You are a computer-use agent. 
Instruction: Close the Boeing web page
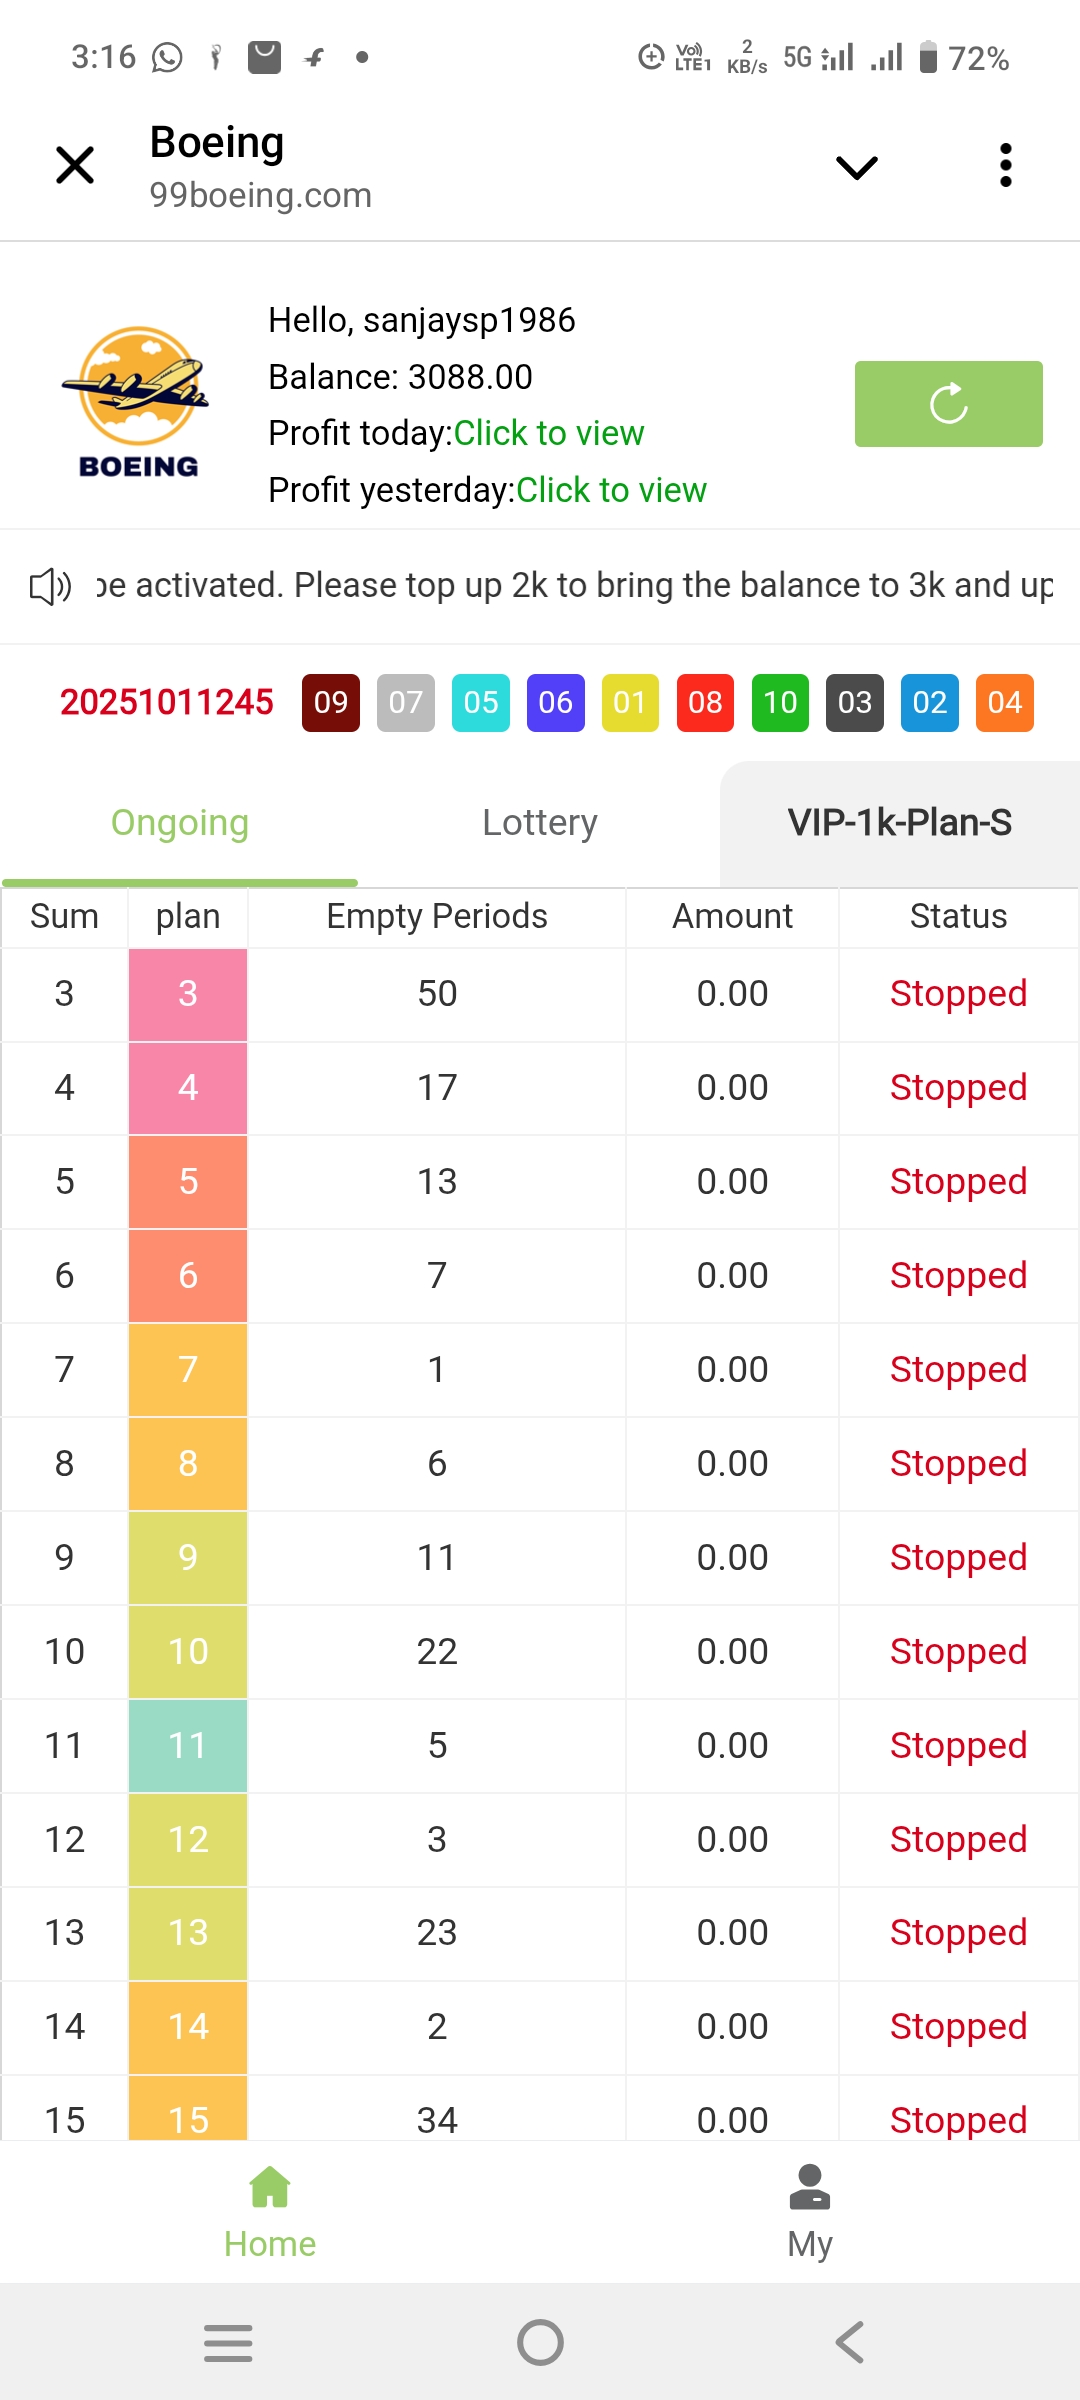75,165
